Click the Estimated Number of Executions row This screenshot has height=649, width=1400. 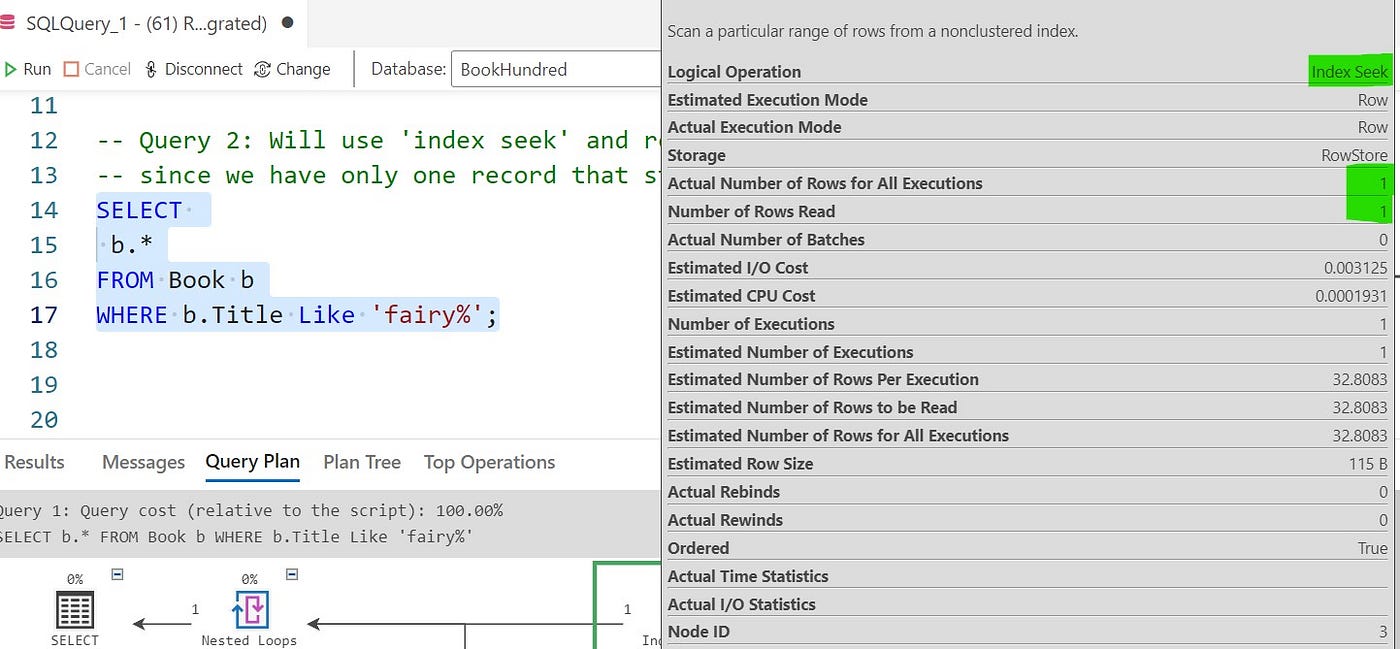click(1028, 352)
